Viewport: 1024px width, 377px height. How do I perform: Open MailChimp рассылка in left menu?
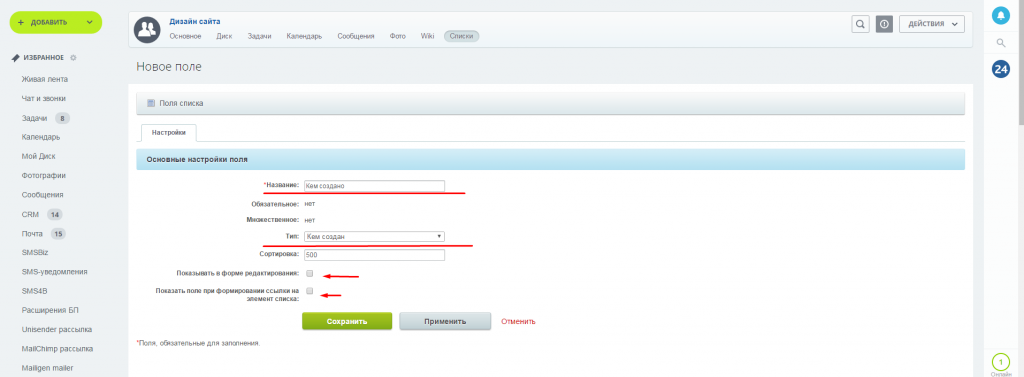pos(57,349)
